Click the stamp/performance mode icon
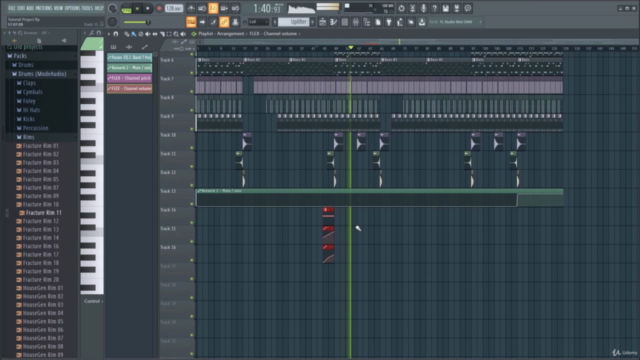The height and width of the screenshot is (360, 640). click(235, 22)
